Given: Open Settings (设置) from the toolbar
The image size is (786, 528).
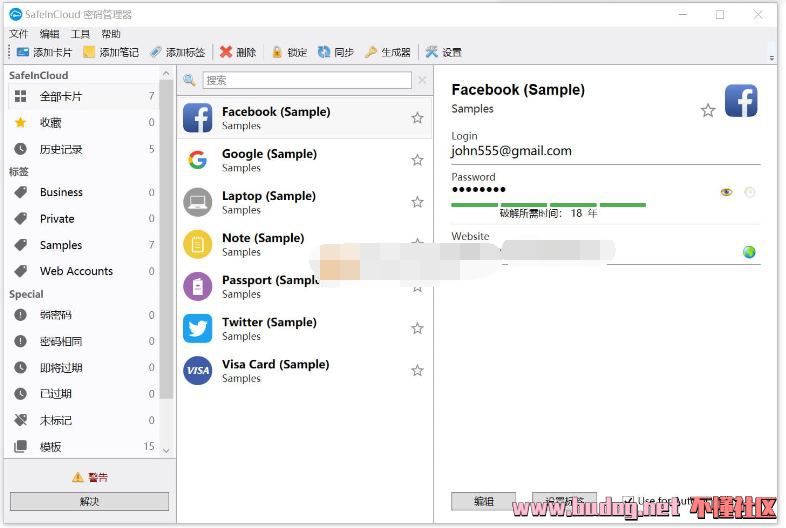Looking at the screenshot, I should click(444, 52).
